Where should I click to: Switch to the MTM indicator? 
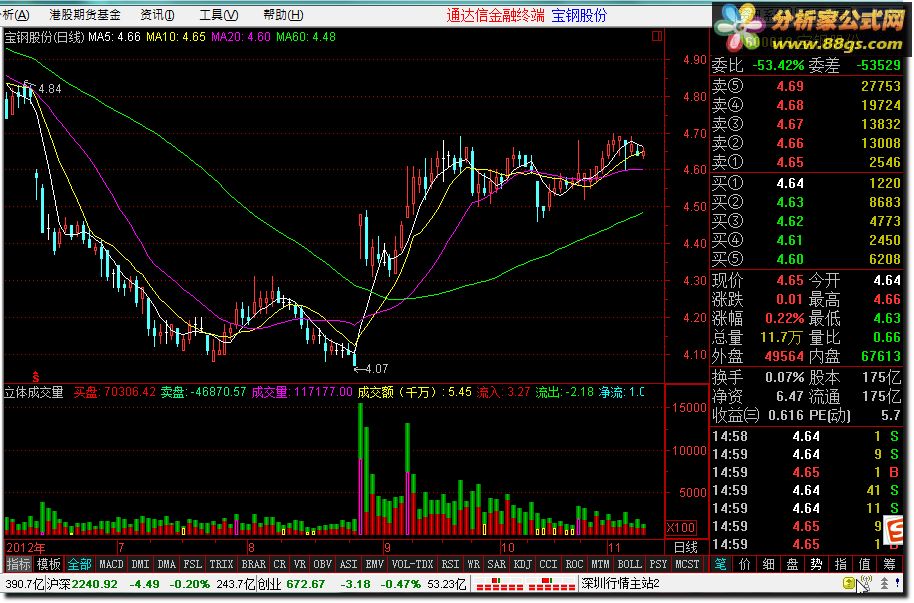coord(600,564)
